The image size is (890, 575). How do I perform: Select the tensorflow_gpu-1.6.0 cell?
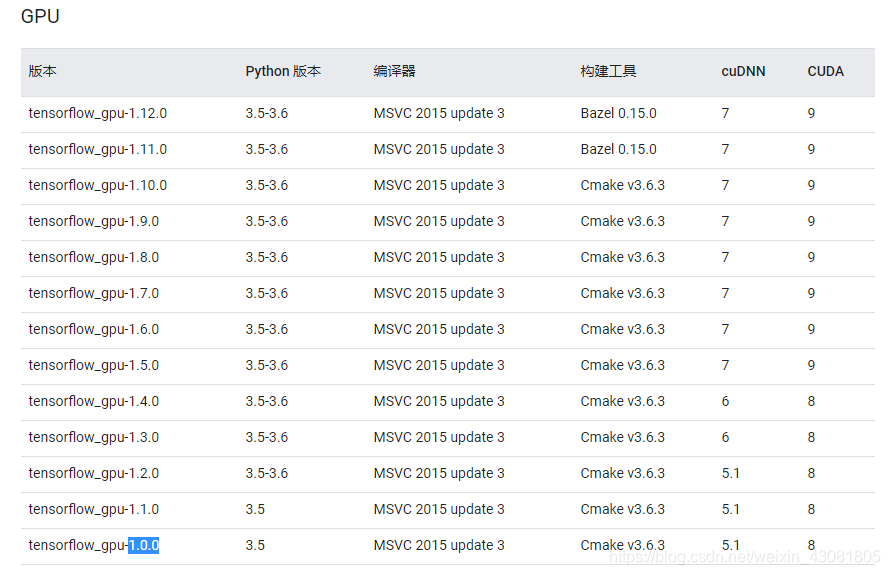click(x=94, y=329)
